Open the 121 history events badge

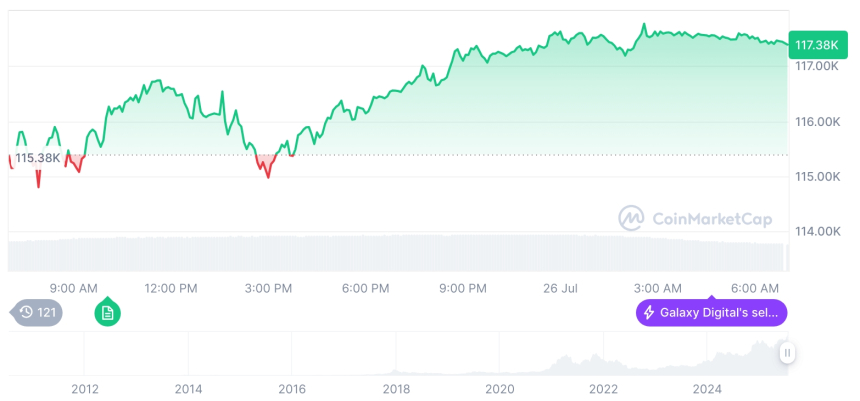click(38, 313)
